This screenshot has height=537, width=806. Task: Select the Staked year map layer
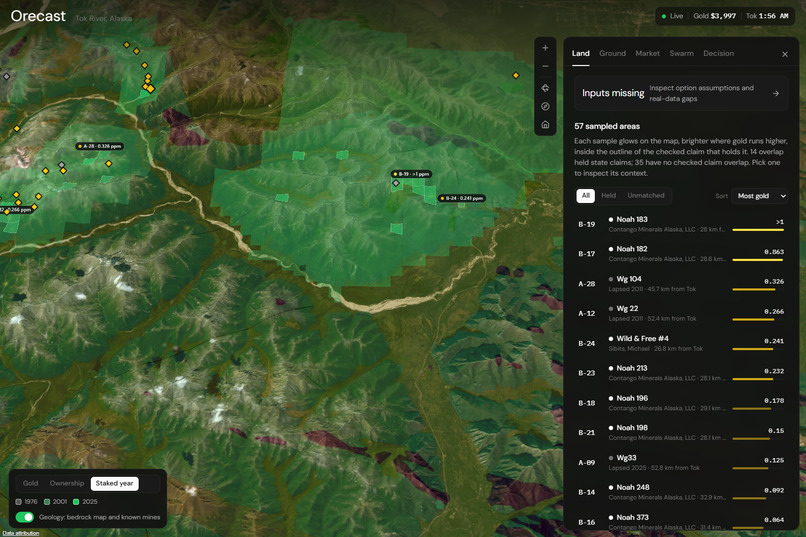tap(114, 484)
